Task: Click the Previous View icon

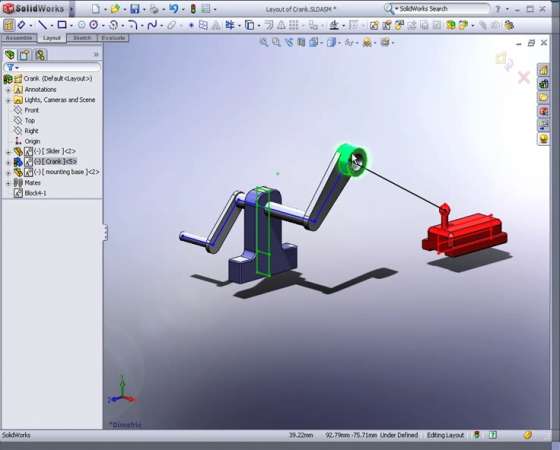Action: tap(289, 42)
